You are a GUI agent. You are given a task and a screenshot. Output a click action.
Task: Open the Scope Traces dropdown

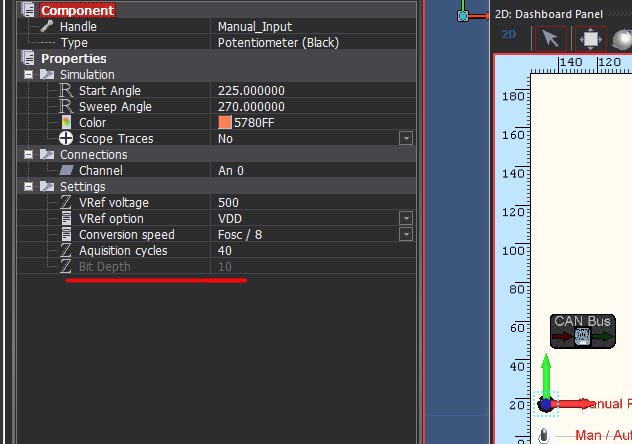(x=406, y=138)
